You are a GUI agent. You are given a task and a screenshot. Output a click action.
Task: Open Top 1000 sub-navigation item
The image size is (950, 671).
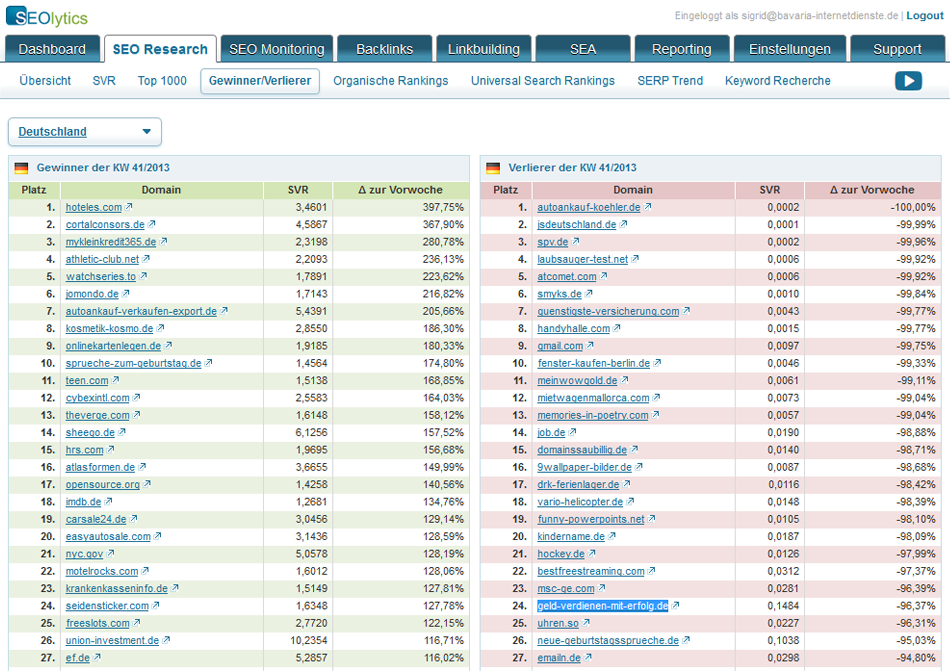coord(162,81)
